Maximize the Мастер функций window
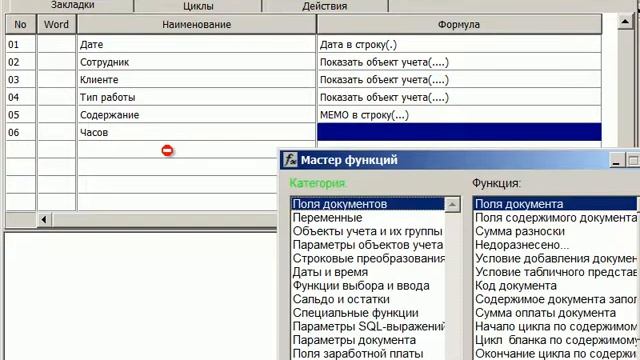 tap(633, 160)
